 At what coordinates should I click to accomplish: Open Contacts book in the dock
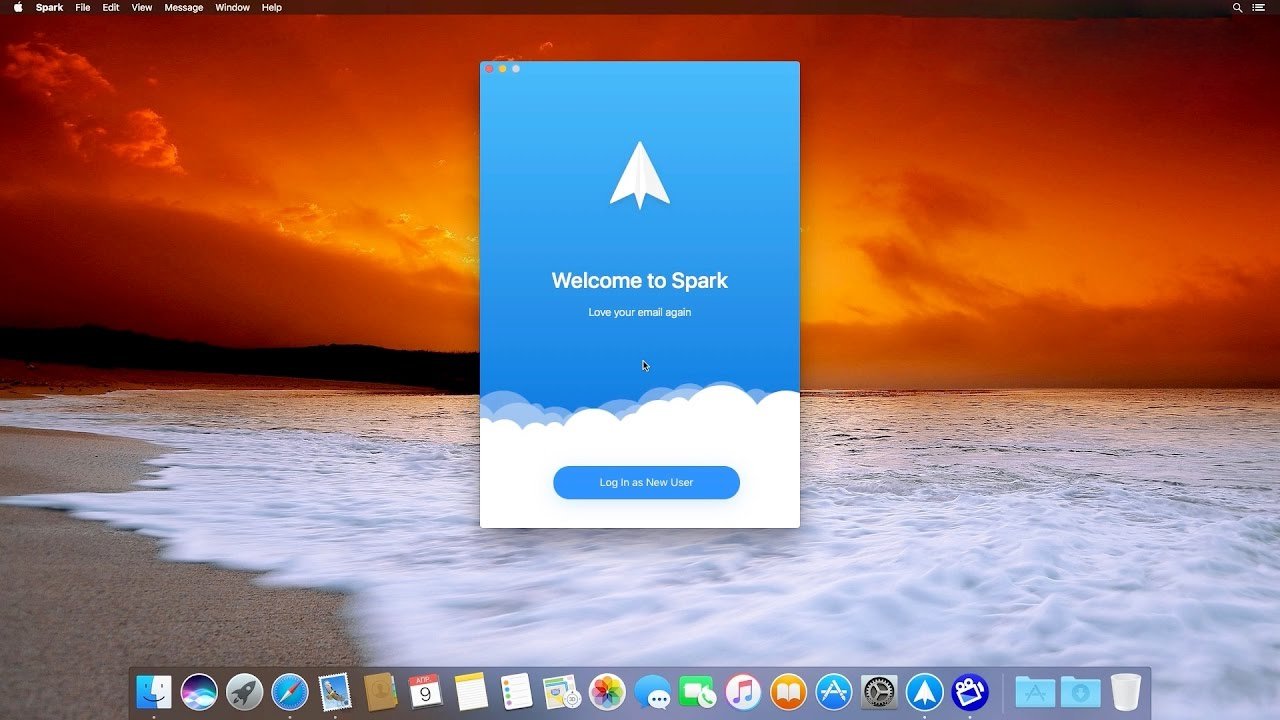coord(380,691)
